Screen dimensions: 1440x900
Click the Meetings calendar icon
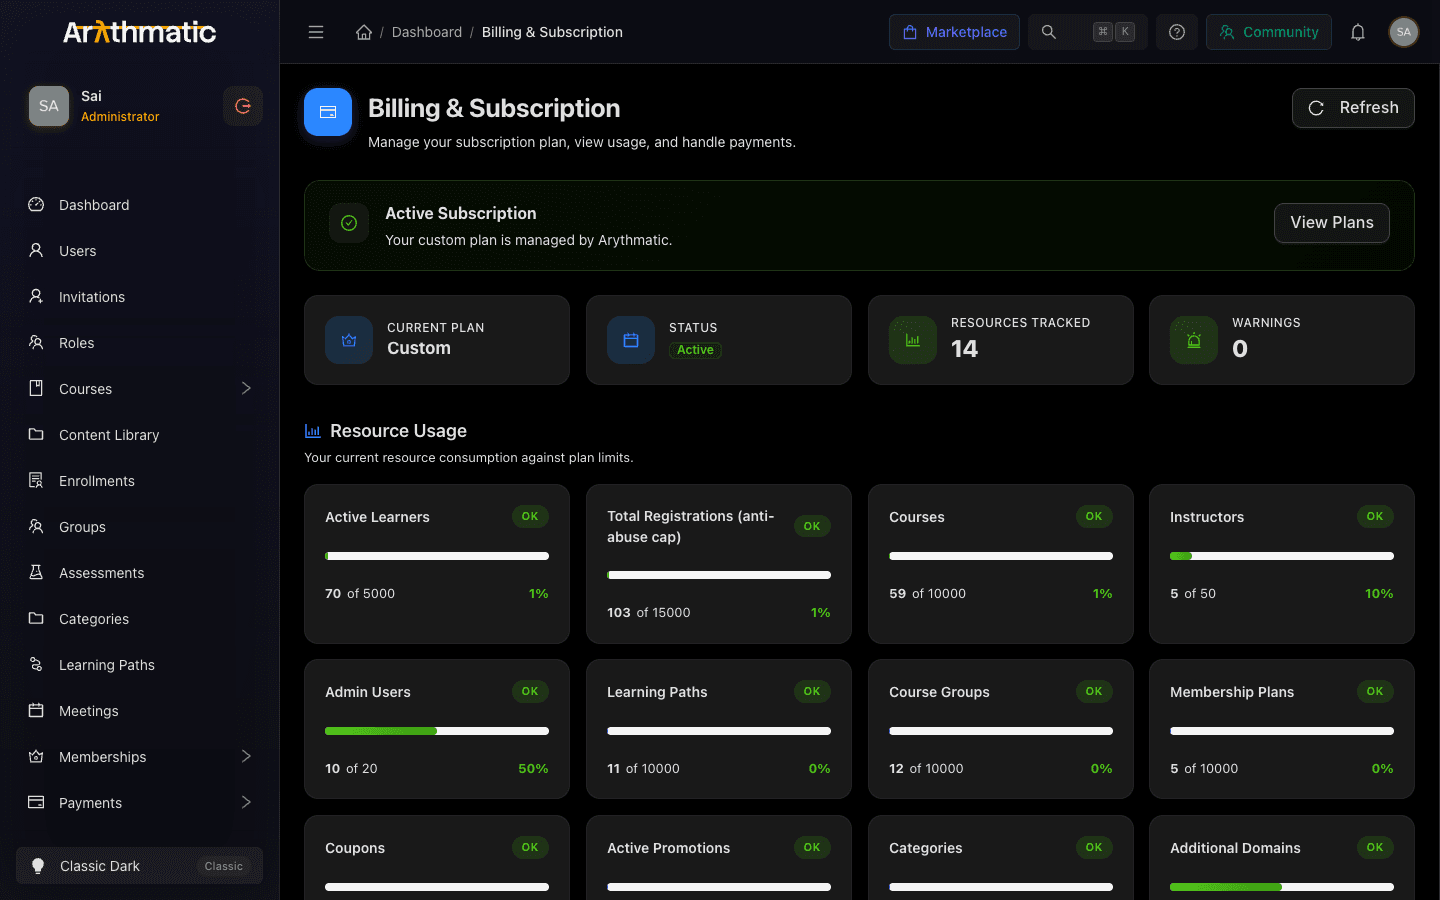coord(36,711)
